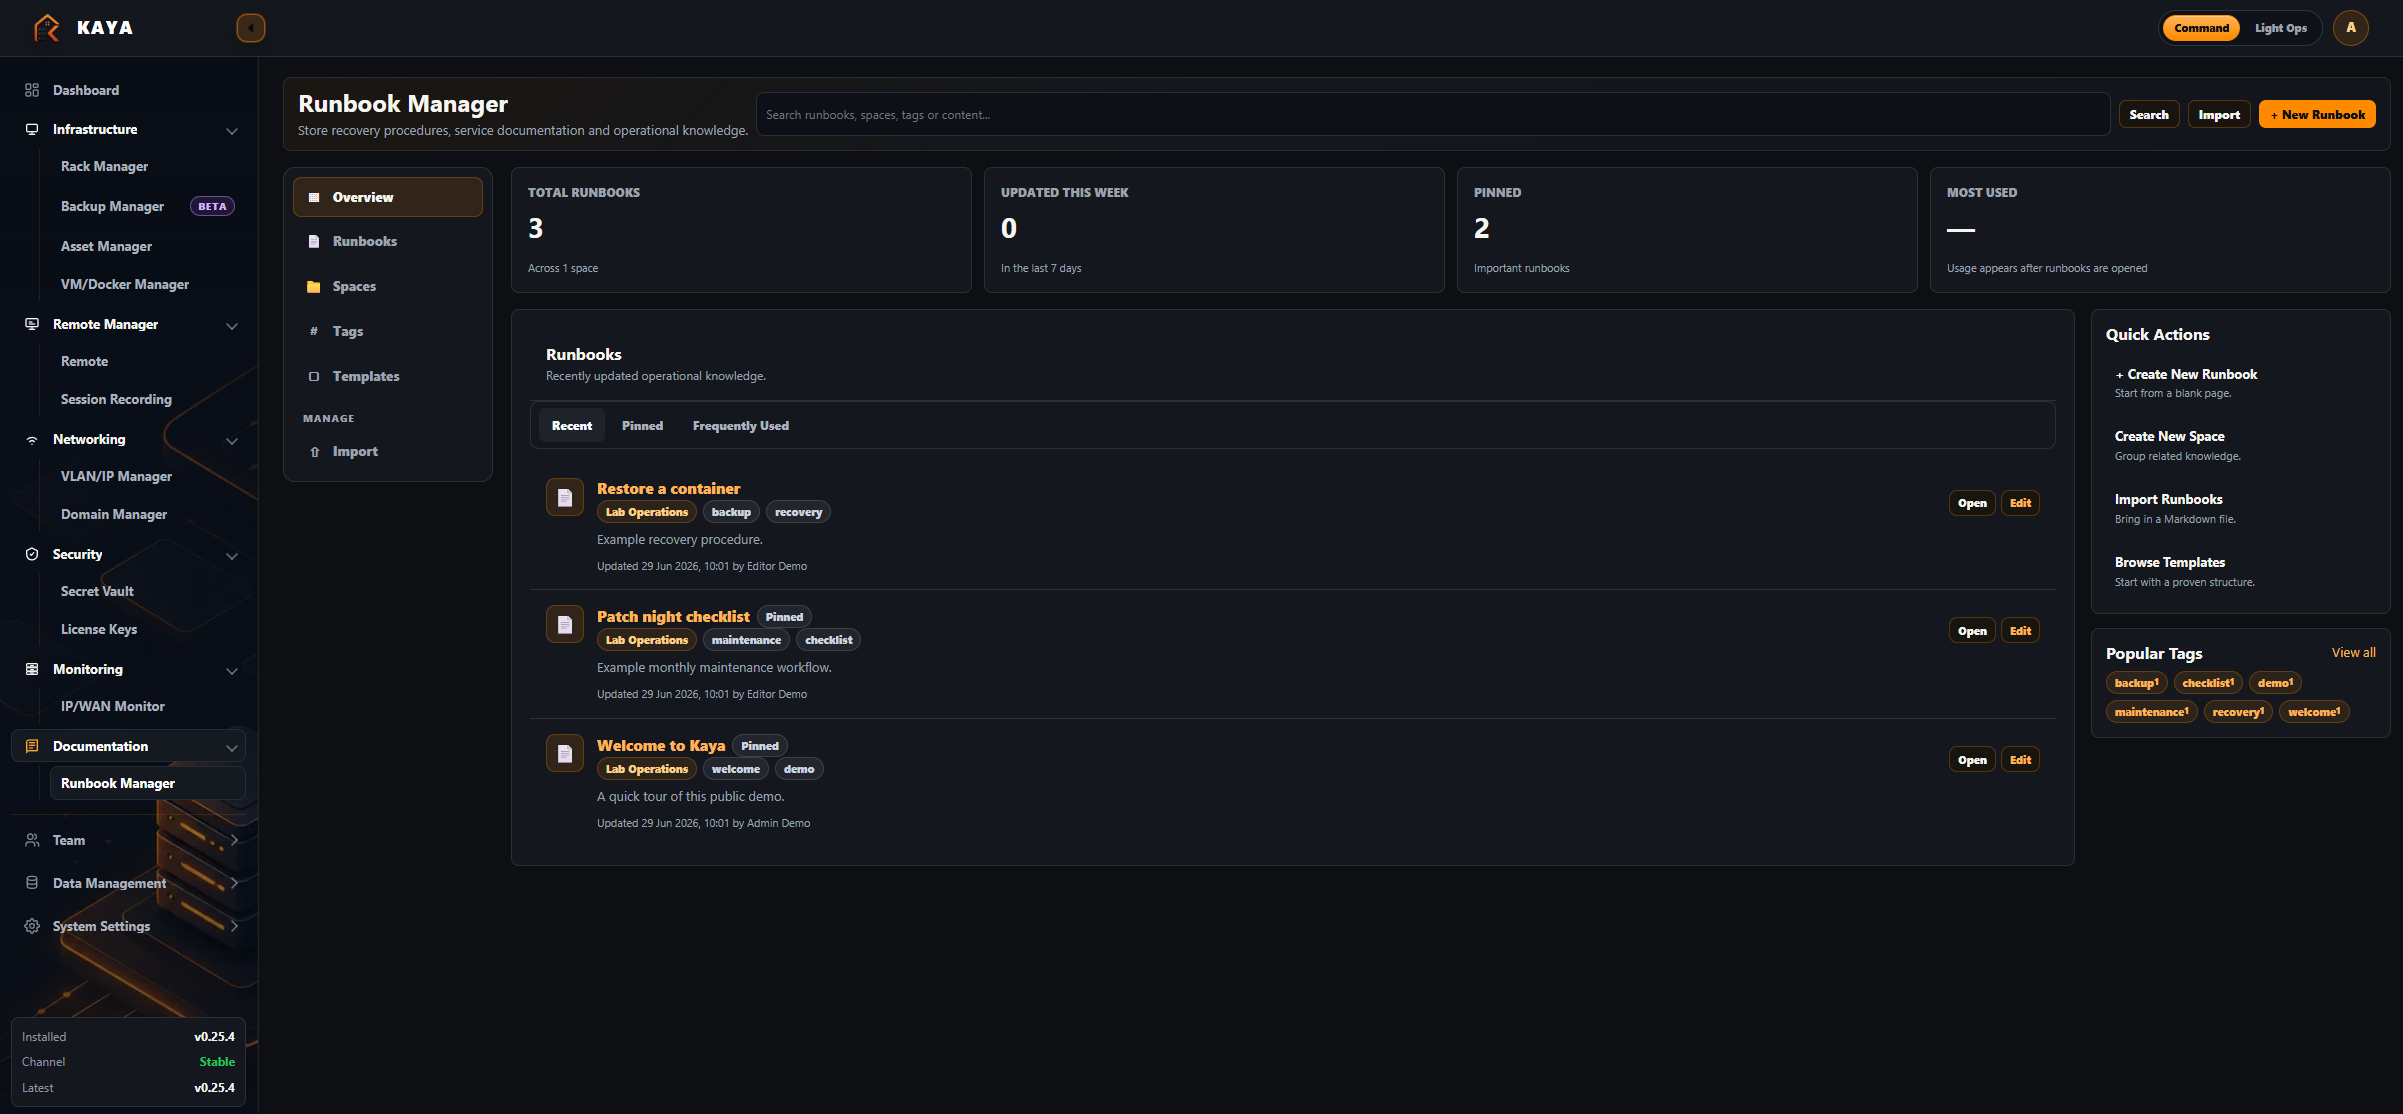Click the Templates square icon
2403x1114 pixels.
click(x=314, y=376)
